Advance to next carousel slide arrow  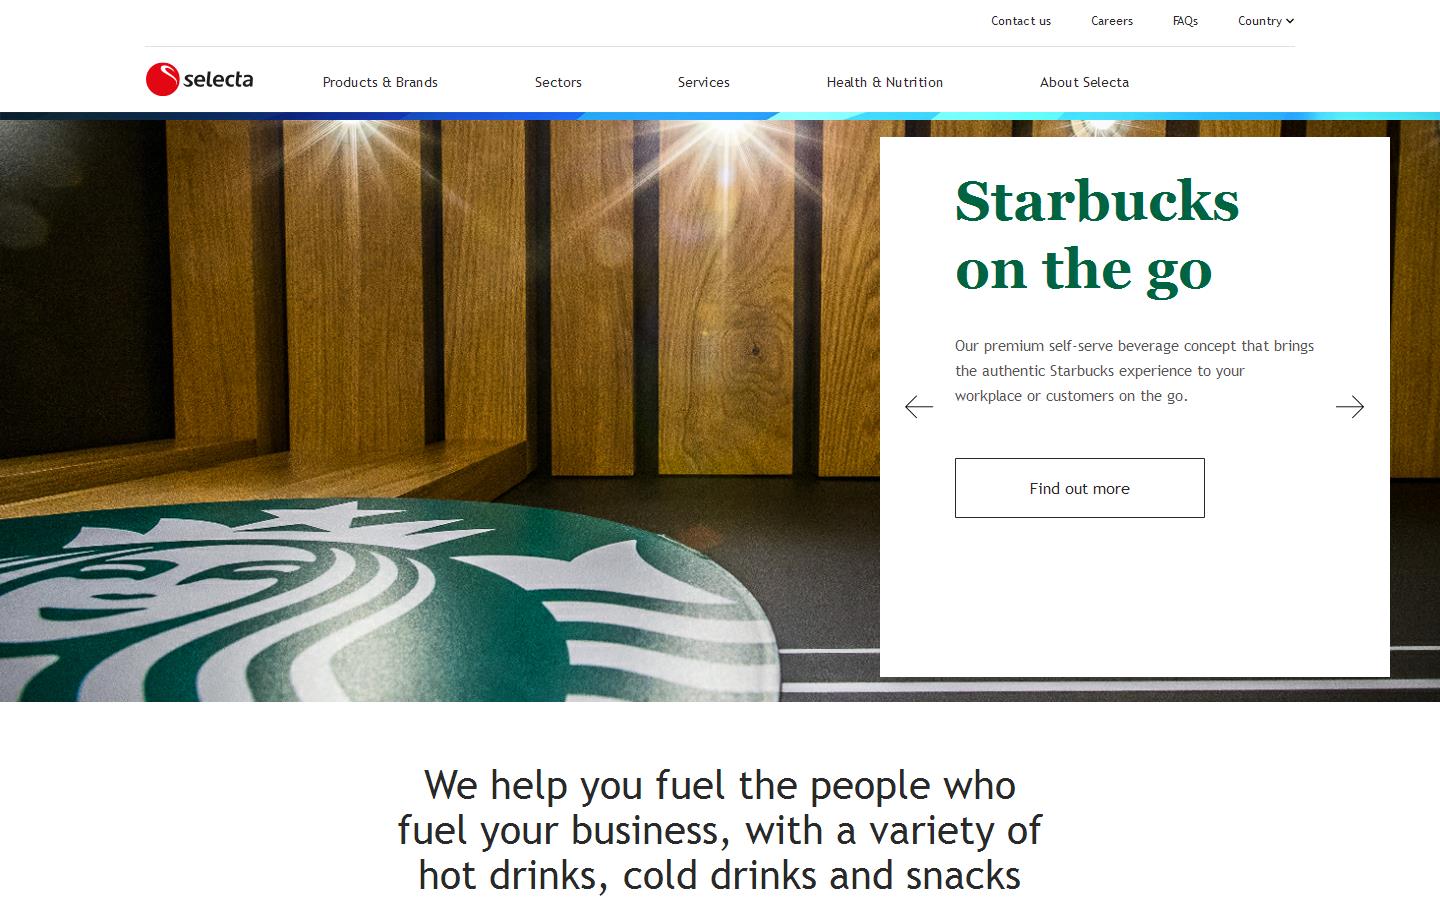tap(1350, 407)
